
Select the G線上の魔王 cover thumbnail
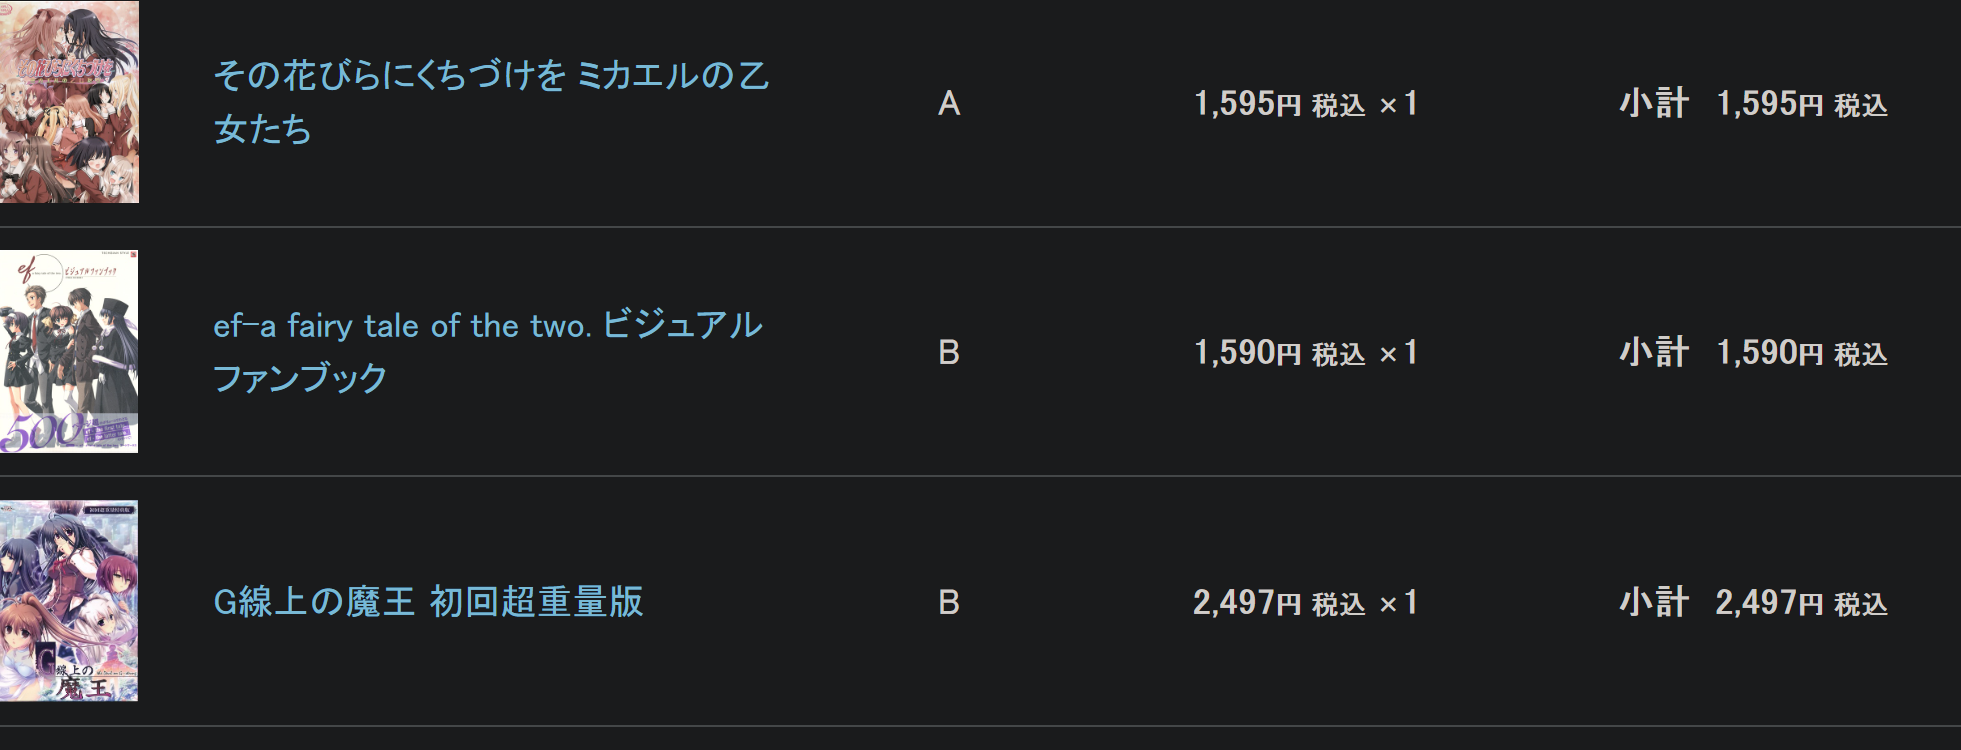click(69, 601)
